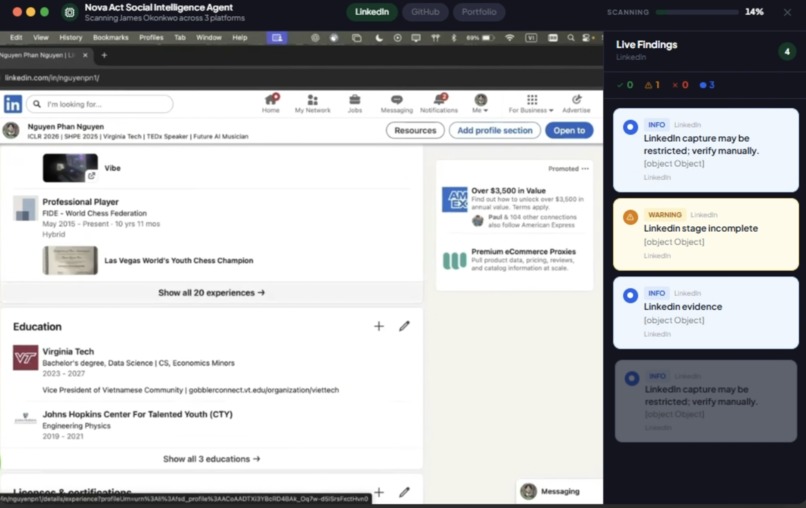Click the findings count badge 4
Screen dimensions: 806x508
point(786,51)
